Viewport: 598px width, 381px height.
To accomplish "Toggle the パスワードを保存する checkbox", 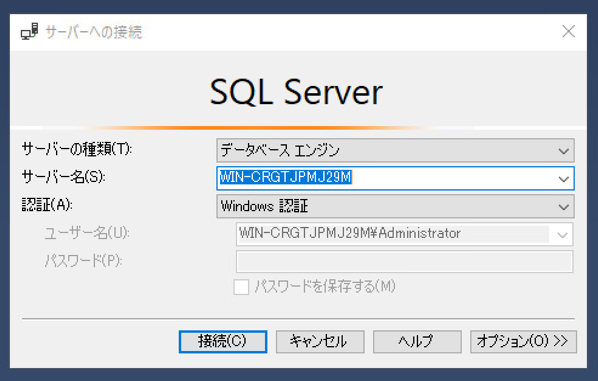I will [x=241, y=287].
